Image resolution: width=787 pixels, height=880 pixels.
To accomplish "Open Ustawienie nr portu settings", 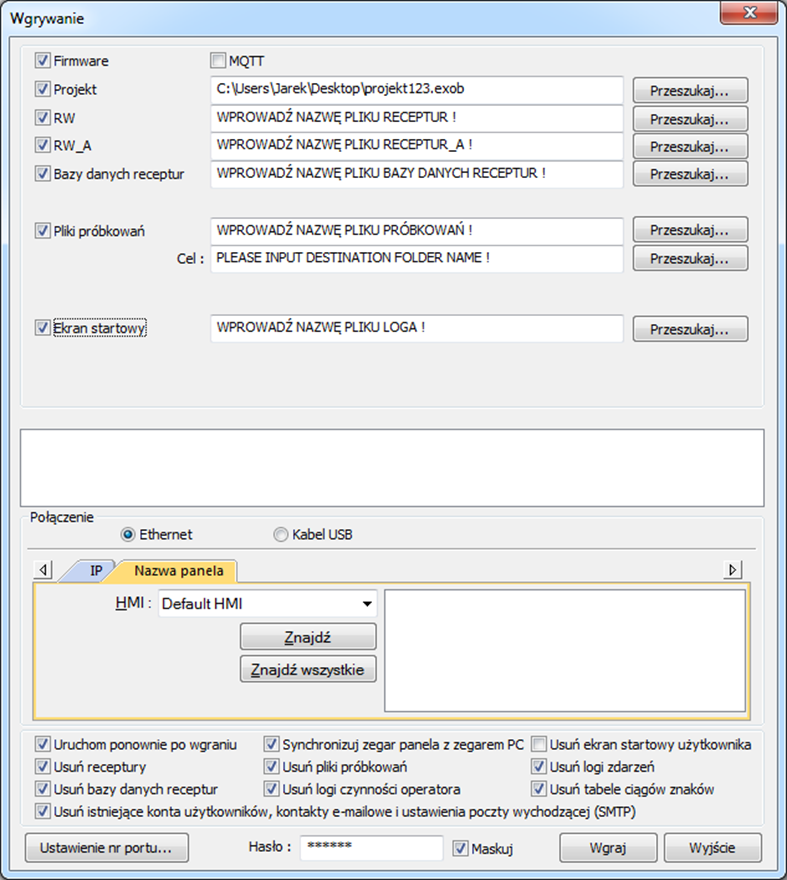I will pos(107,847).
